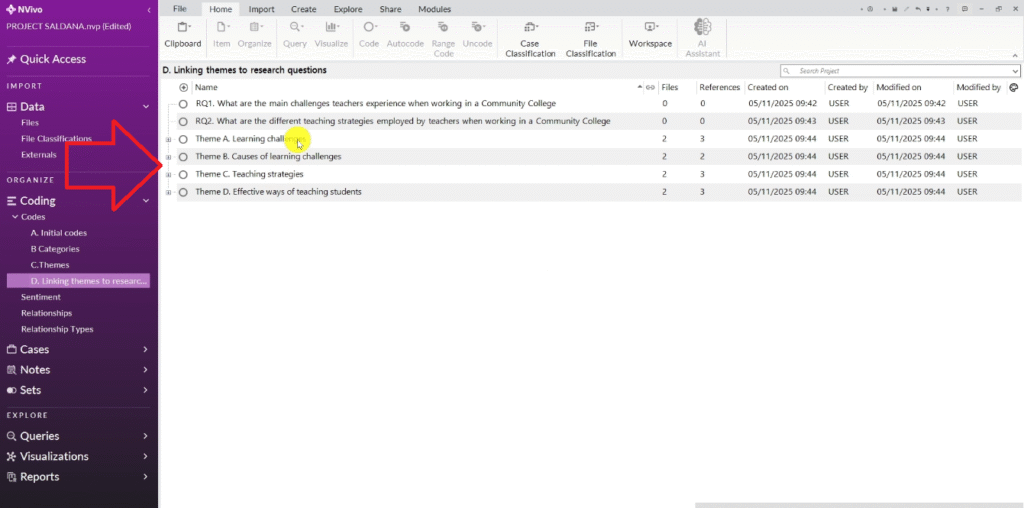Open the Search Project dropdown arrow

coord(1015,72)
